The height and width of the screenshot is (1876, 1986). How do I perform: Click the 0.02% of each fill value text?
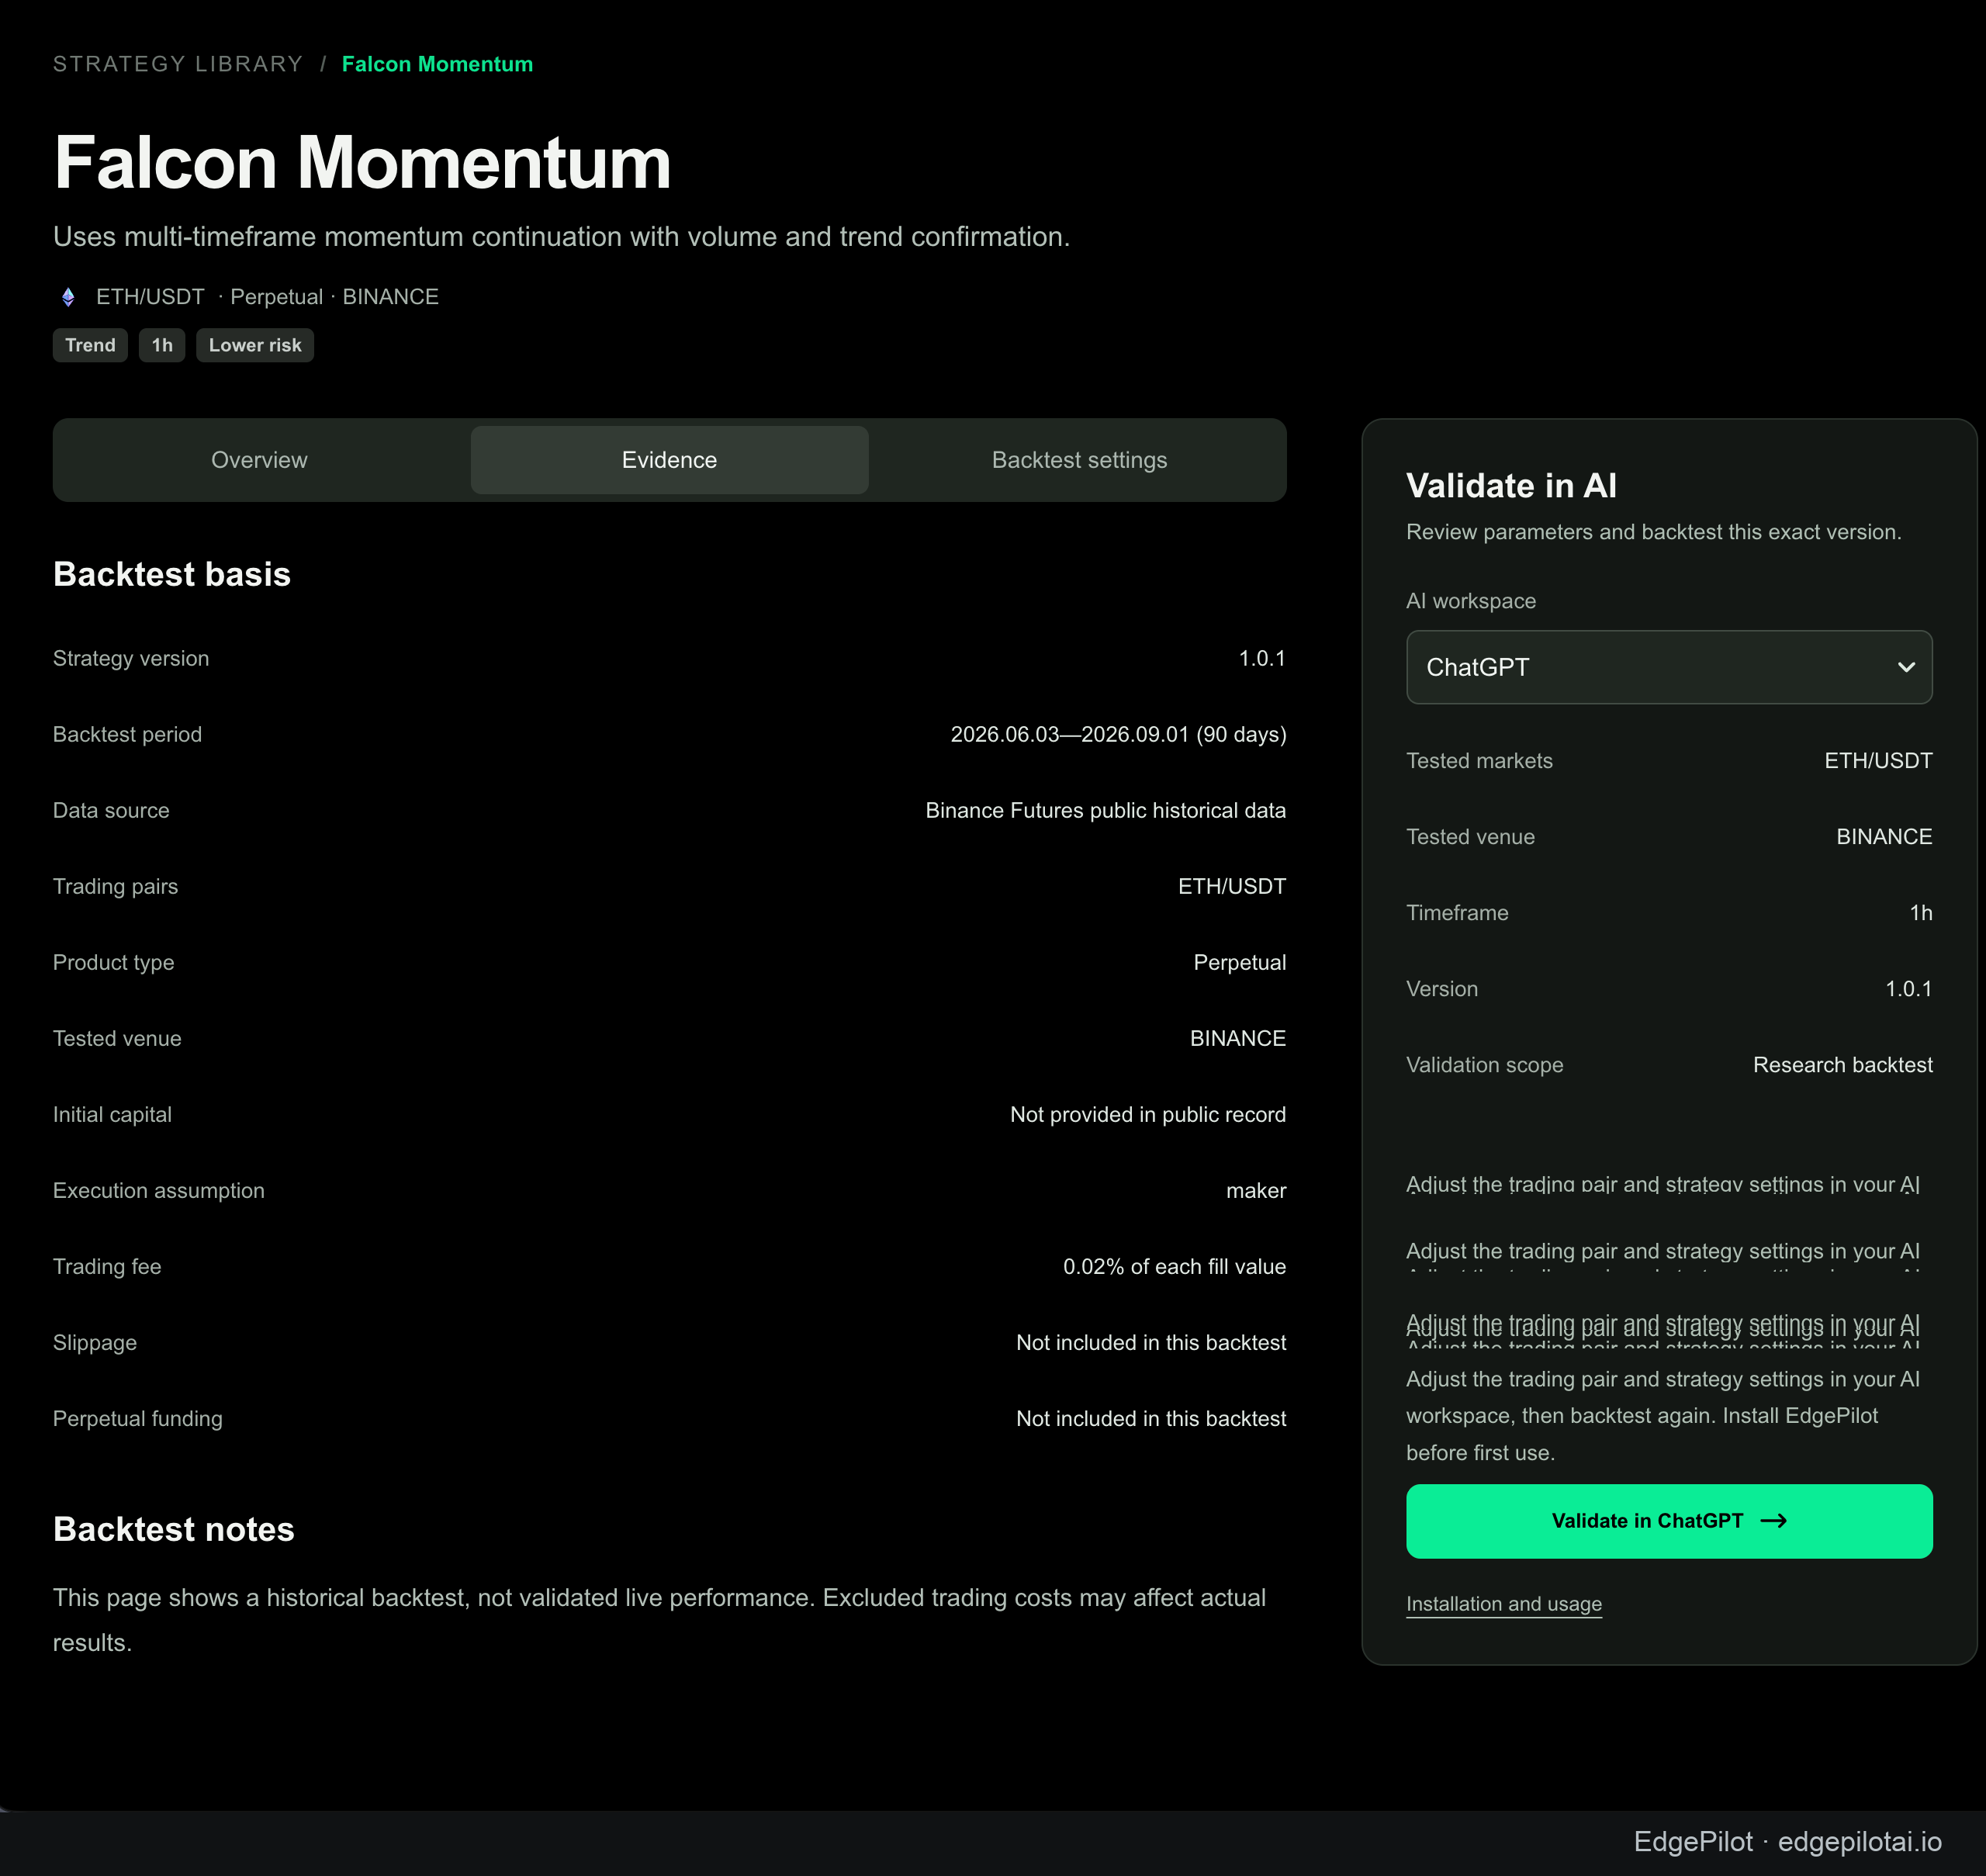pyautogui.click(x=1174, y=1266)
